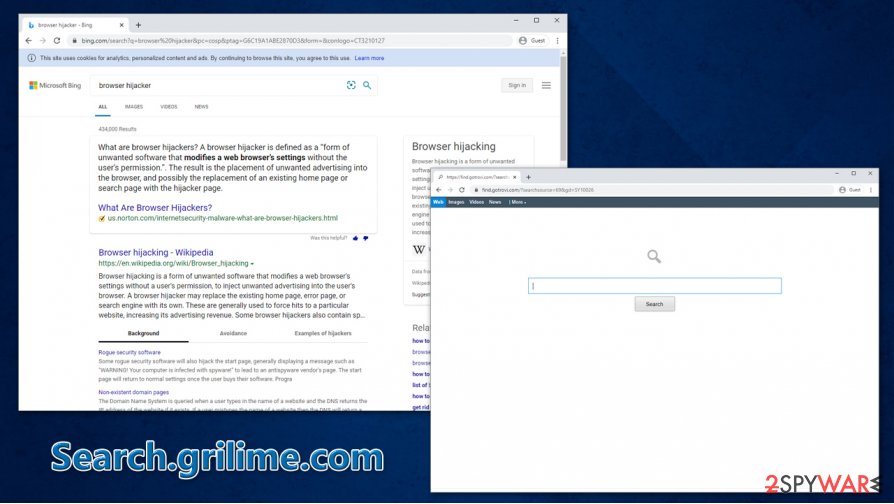Select News tab in gotrovi toolbar

coord(495,202)
